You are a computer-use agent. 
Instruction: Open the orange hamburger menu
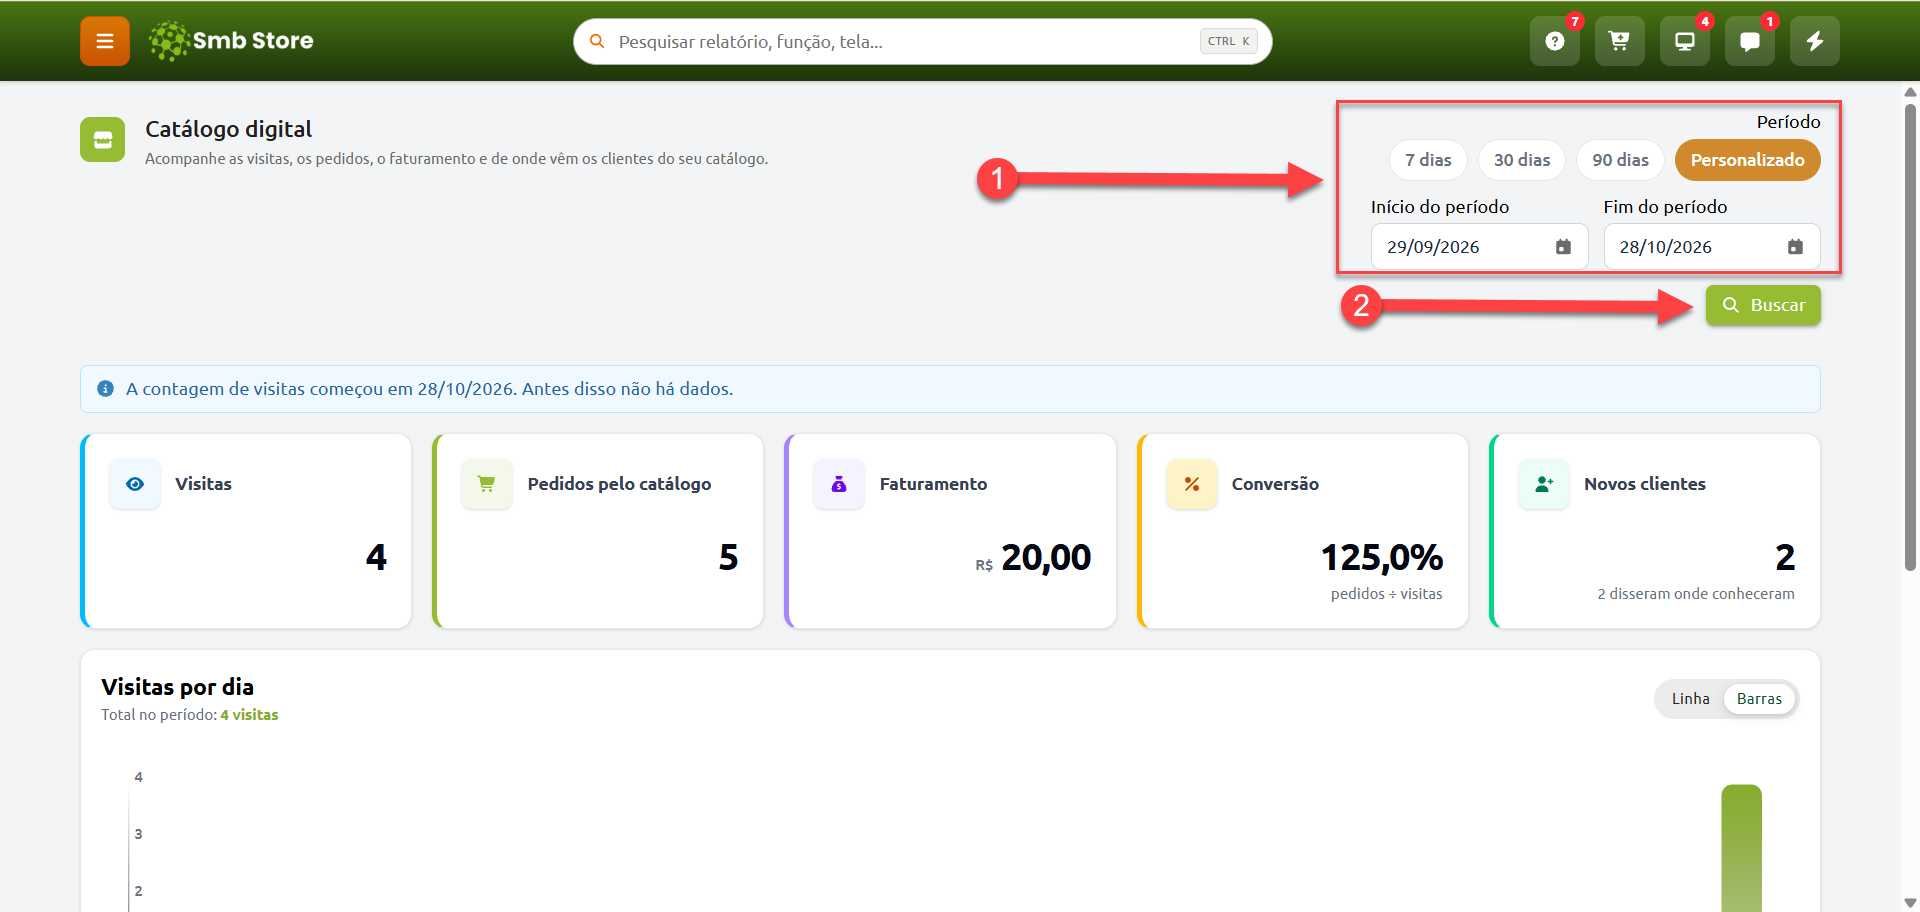(105, 41)
